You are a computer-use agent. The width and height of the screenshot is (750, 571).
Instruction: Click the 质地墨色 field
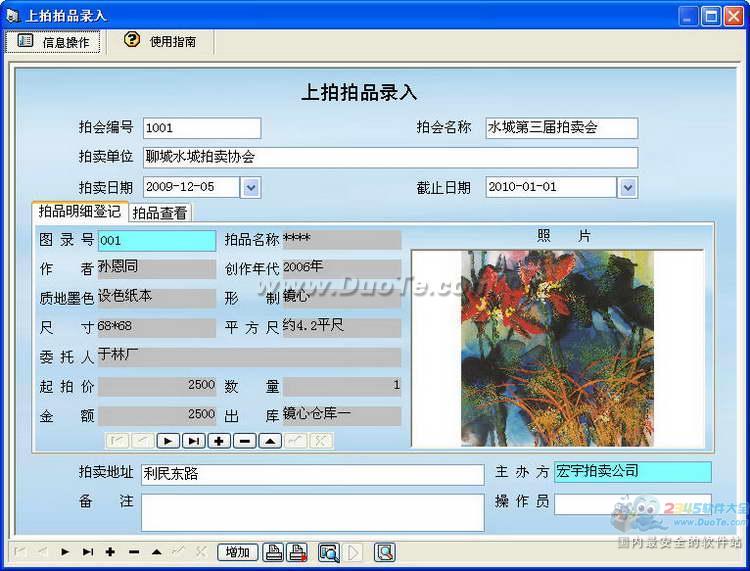click(x=157, y=298)
